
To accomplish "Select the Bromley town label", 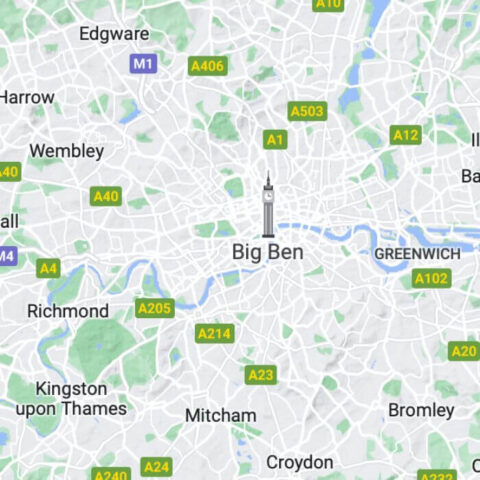I will tap(421, 410).
